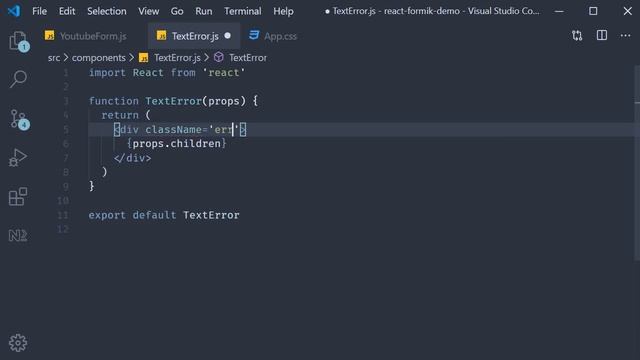Maximize the VS Code window
The width and height of the screenshot is (640, 360).
(x=593, y=11)
